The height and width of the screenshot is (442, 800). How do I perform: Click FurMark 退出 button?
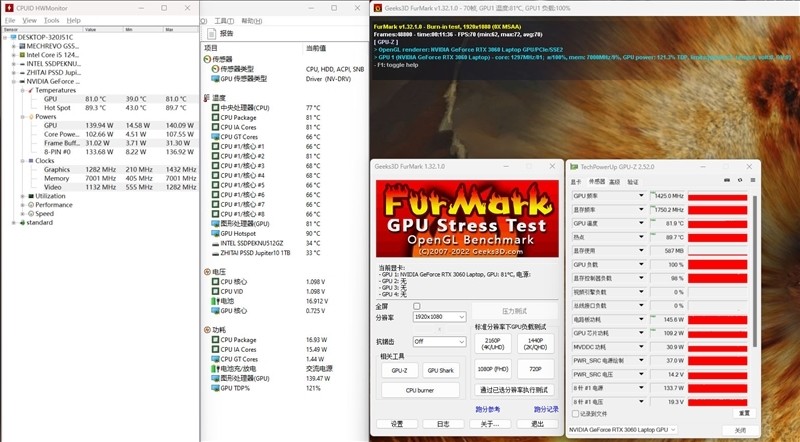pyautogui.click(x=537, y=424)
